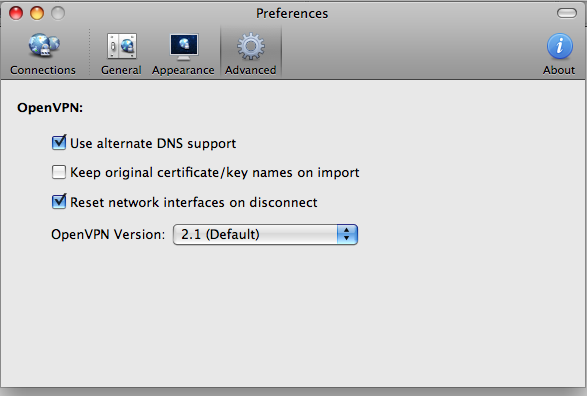Open the About info icon
Viewport: 587px width, 396px height.
tap(560, 46)
